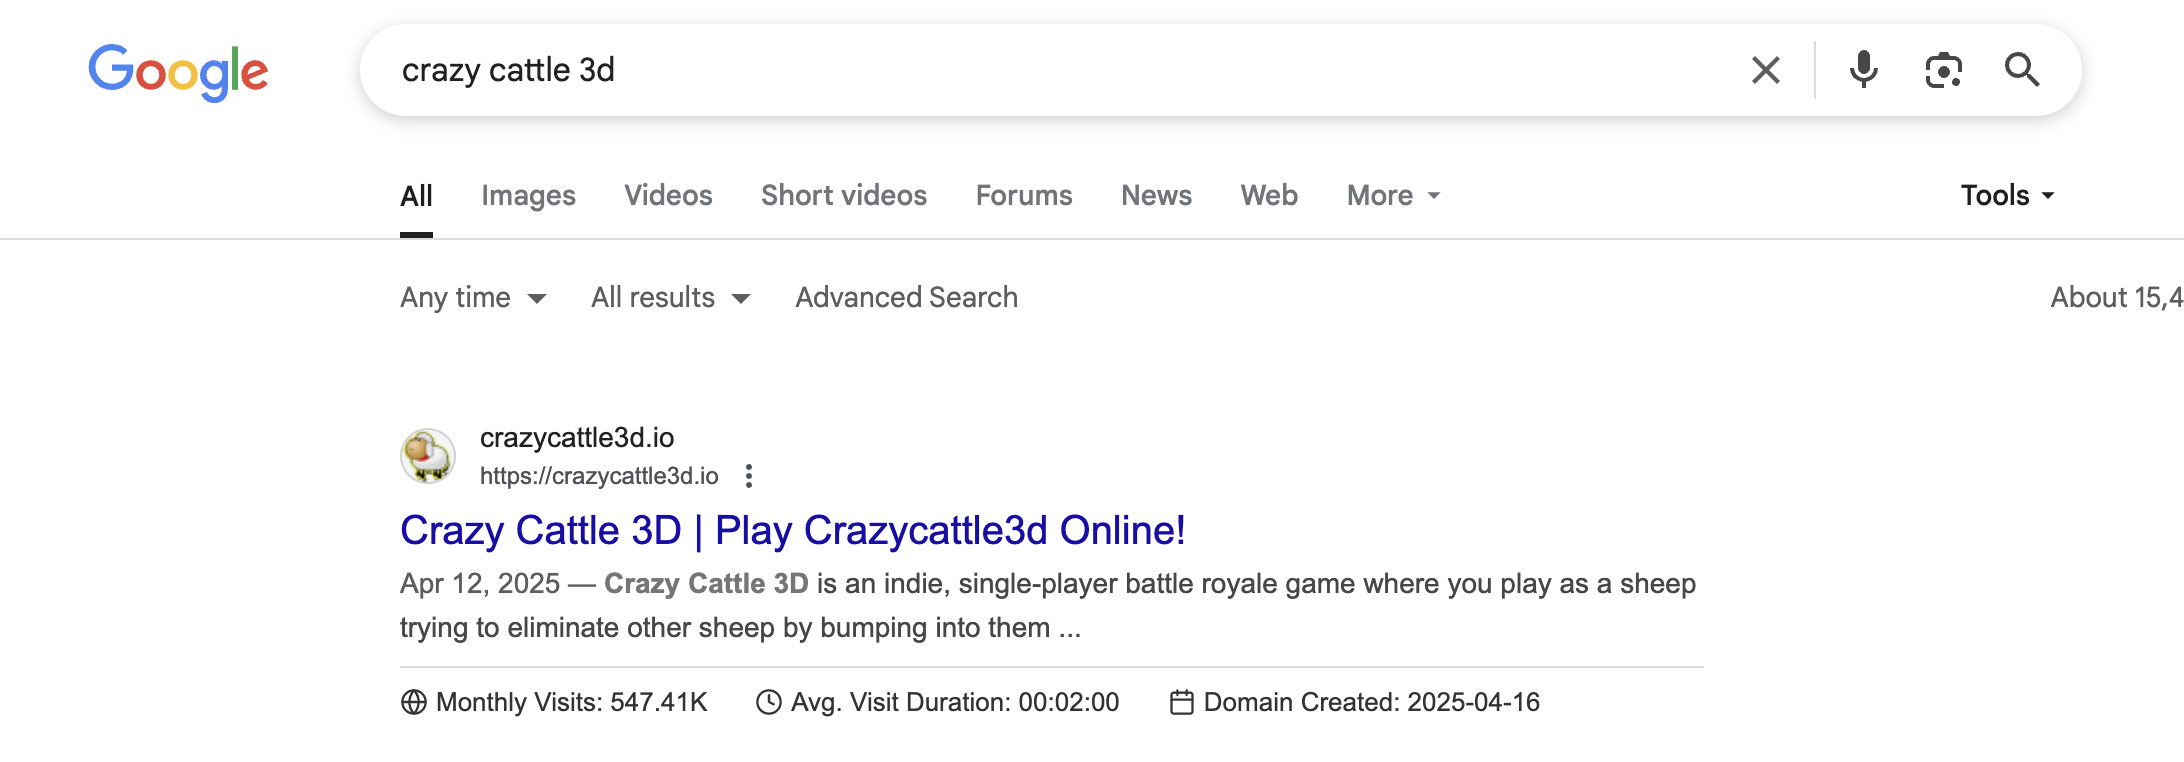Viewport: 2184px width, 762px height.
Task: Click the Monthly Visits: 547.41K text
Action: (x=572, y=703)
